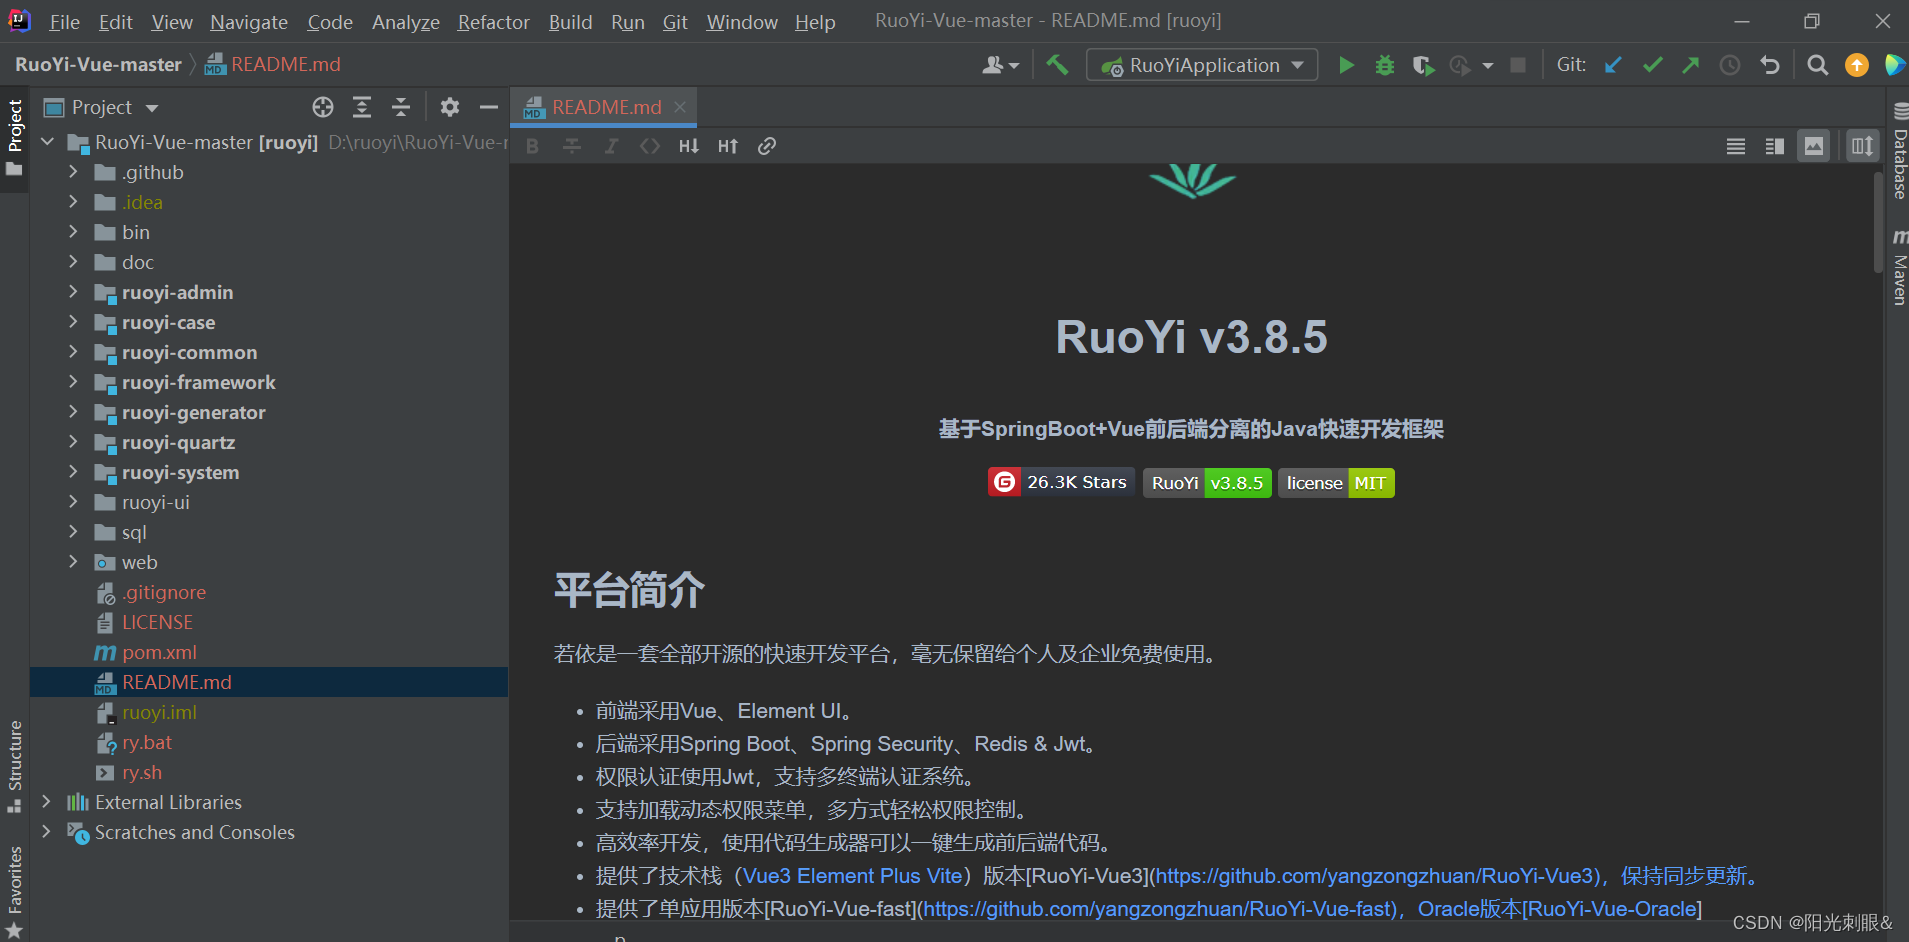The width and height of the screenshot is (1909, 942).
Task: Switch to editor-only view mode
Action: 1736,146
